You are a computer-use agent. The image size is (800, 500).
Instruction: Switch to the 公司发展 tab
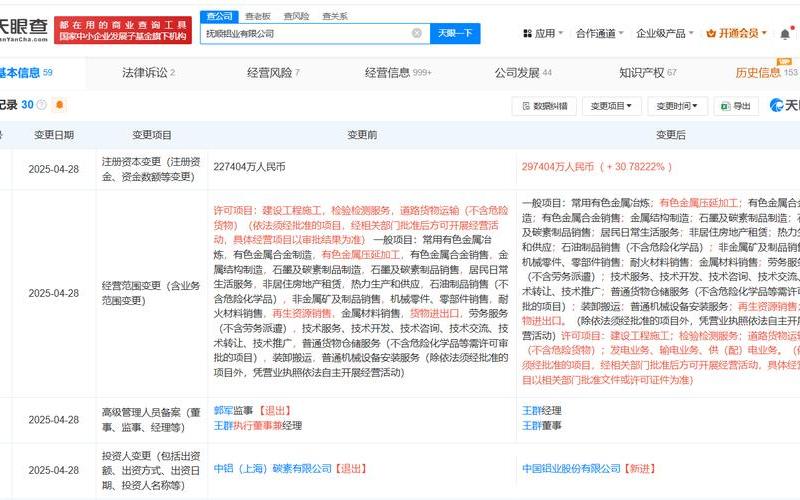pyautogui.click(x=523, y=73)
